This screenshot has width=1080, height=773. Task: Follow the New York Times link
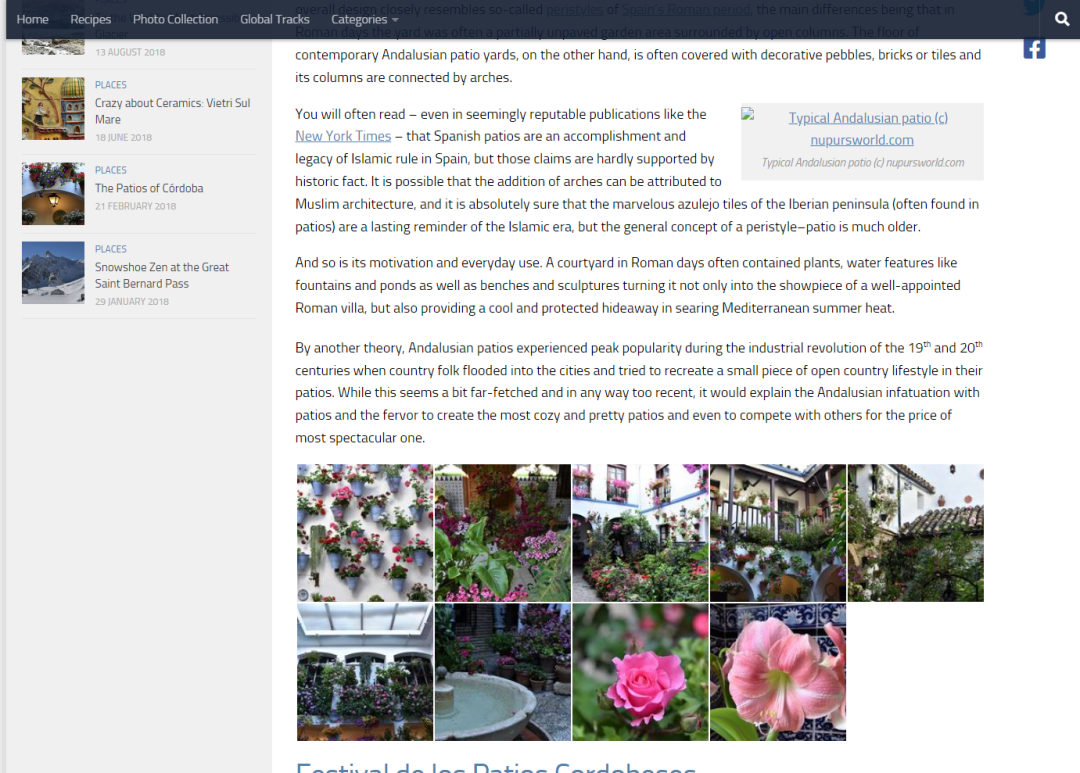pos(343,136)
